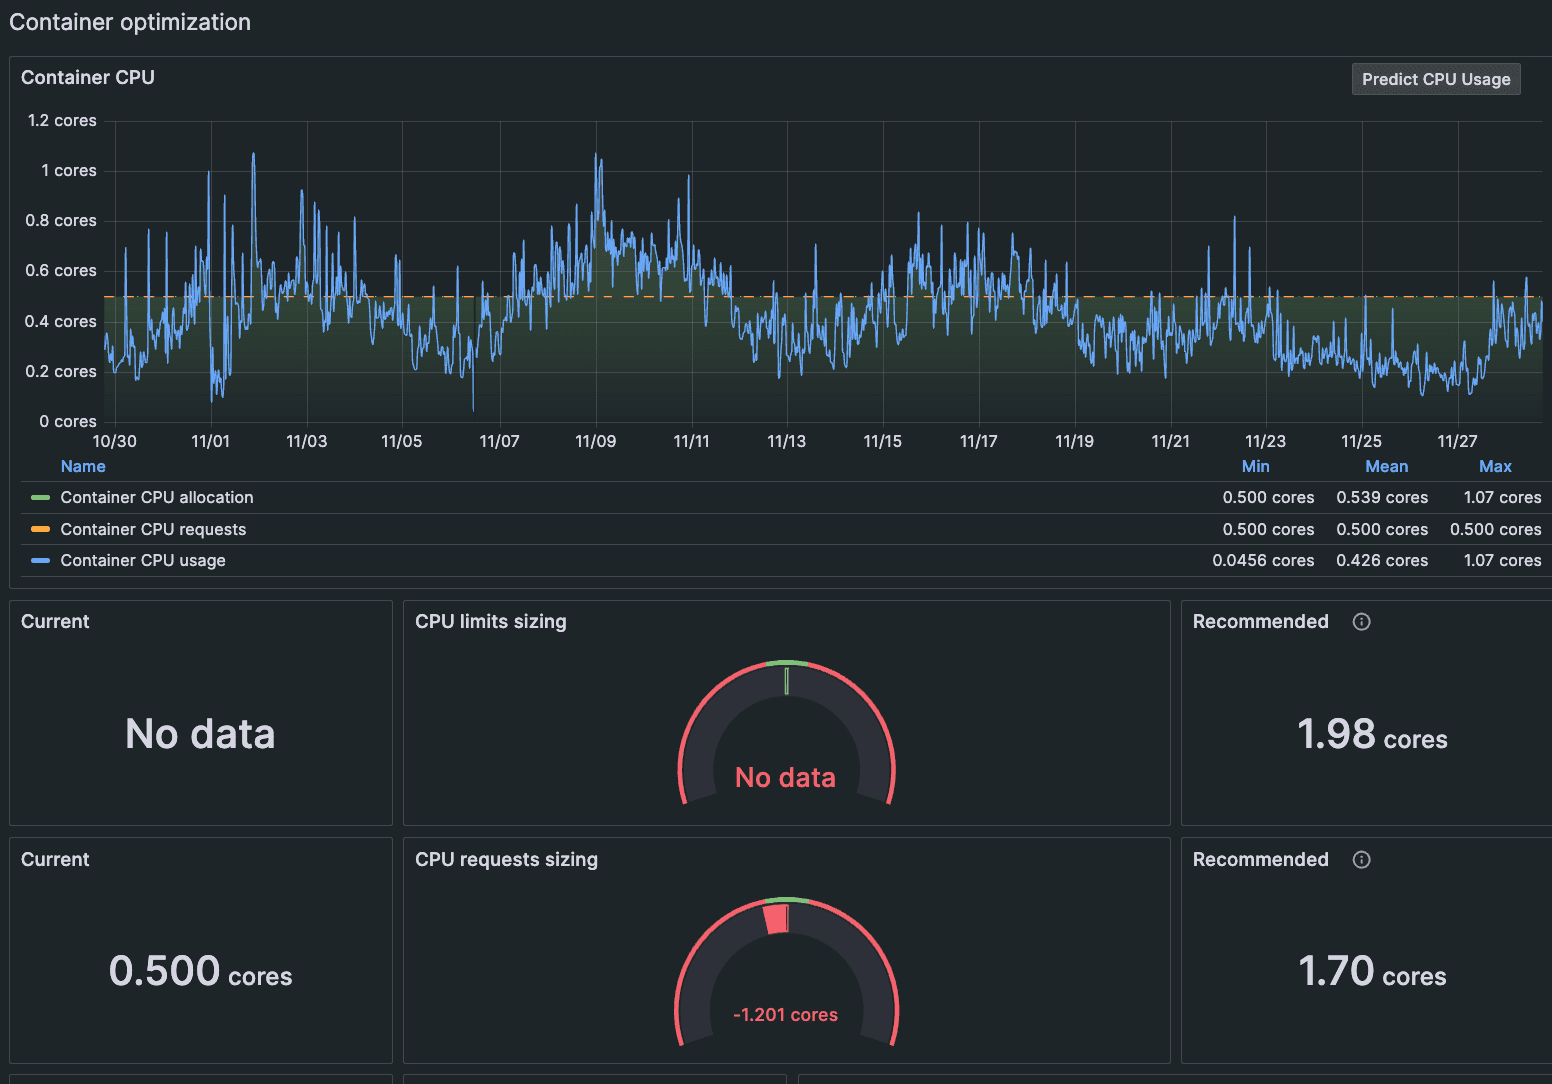Click the Predict CPU Usage button
The height and width of the screenshot is (1084, 1552).
point(1435,79)
